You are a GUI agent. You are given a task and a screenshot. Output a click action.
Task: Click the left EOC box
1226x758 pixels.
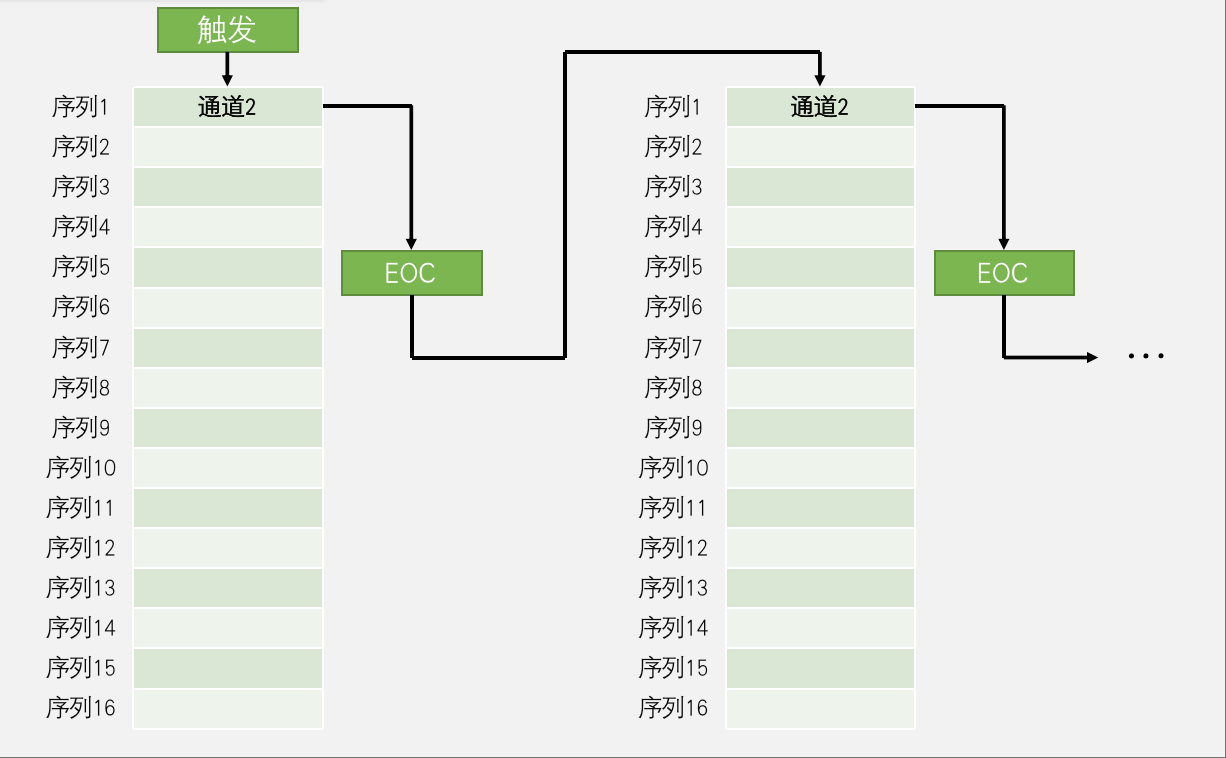[x=411, y=273]
